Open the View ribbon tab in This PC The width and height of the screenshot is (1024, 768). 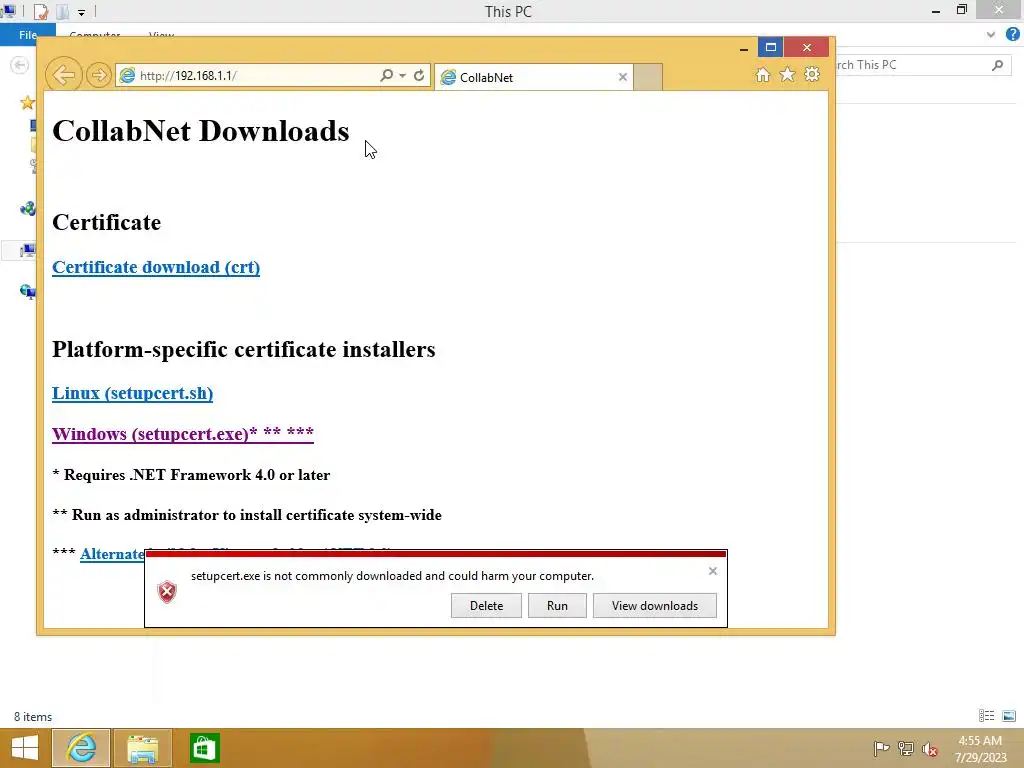161,35
